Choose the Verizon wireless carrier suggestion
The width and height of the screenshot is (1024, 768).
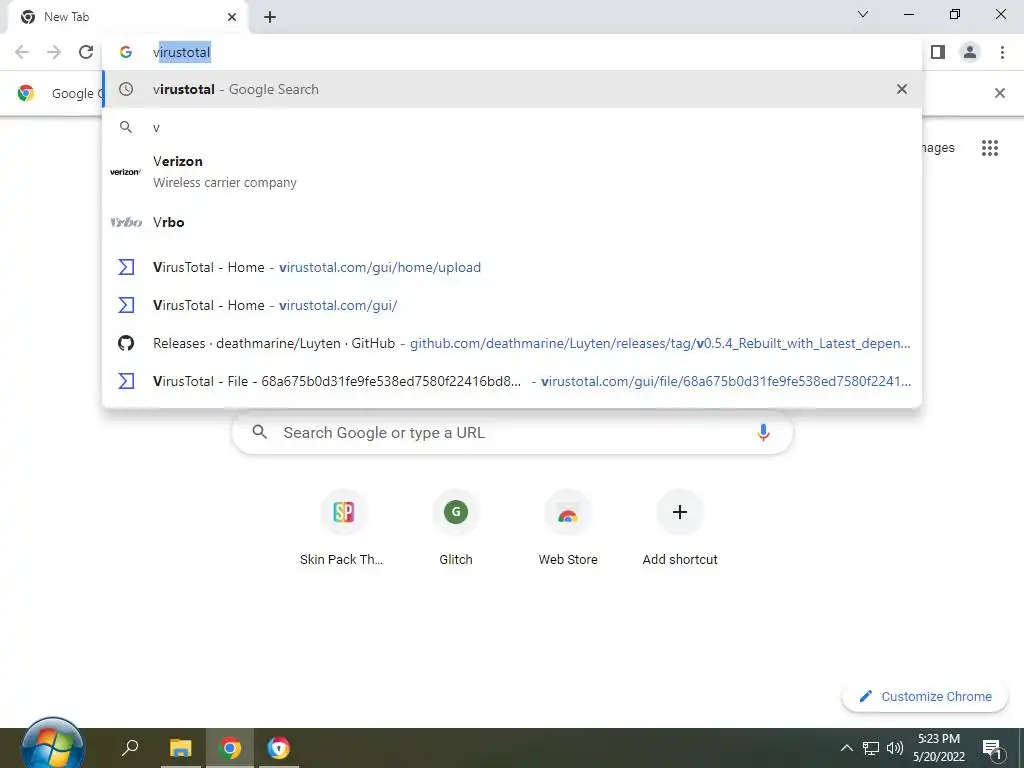tap(512, 172)
